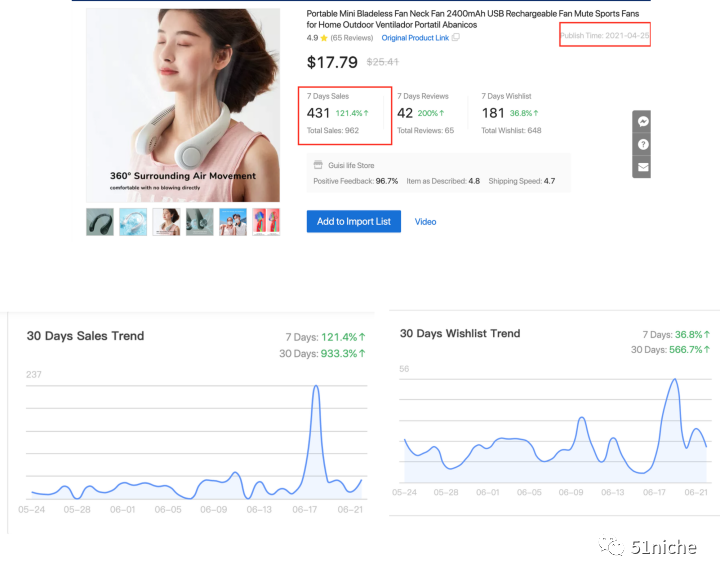This screenshot has height=577, width=720.
Task: Click the 237 max value on sales chart
Action: 34,375
